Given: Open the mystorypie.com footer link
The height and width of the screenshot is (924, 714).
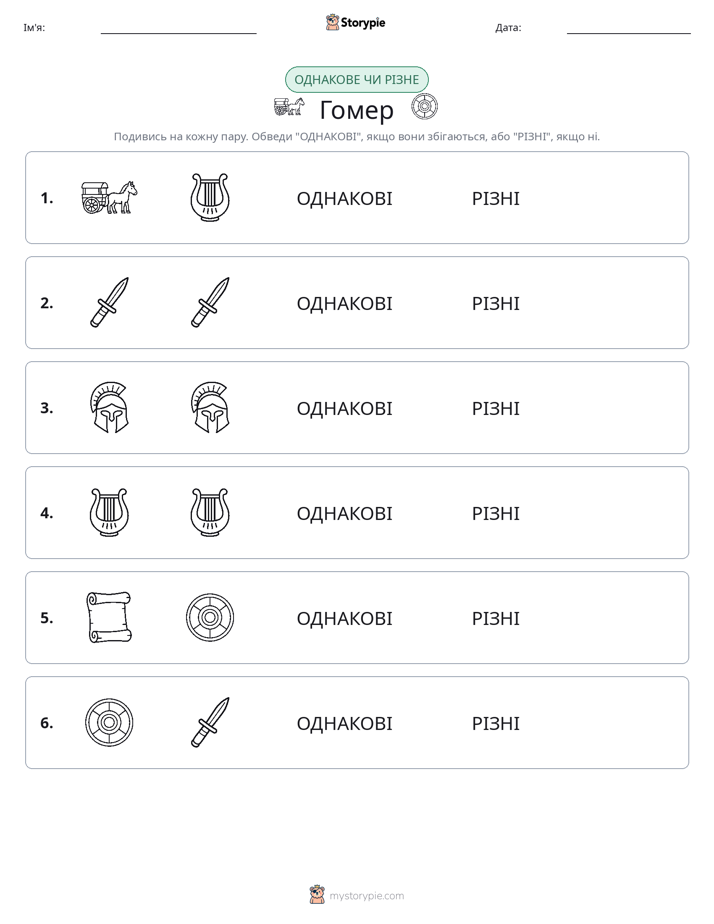Looking at the screenshot, I should pos(356,895).
